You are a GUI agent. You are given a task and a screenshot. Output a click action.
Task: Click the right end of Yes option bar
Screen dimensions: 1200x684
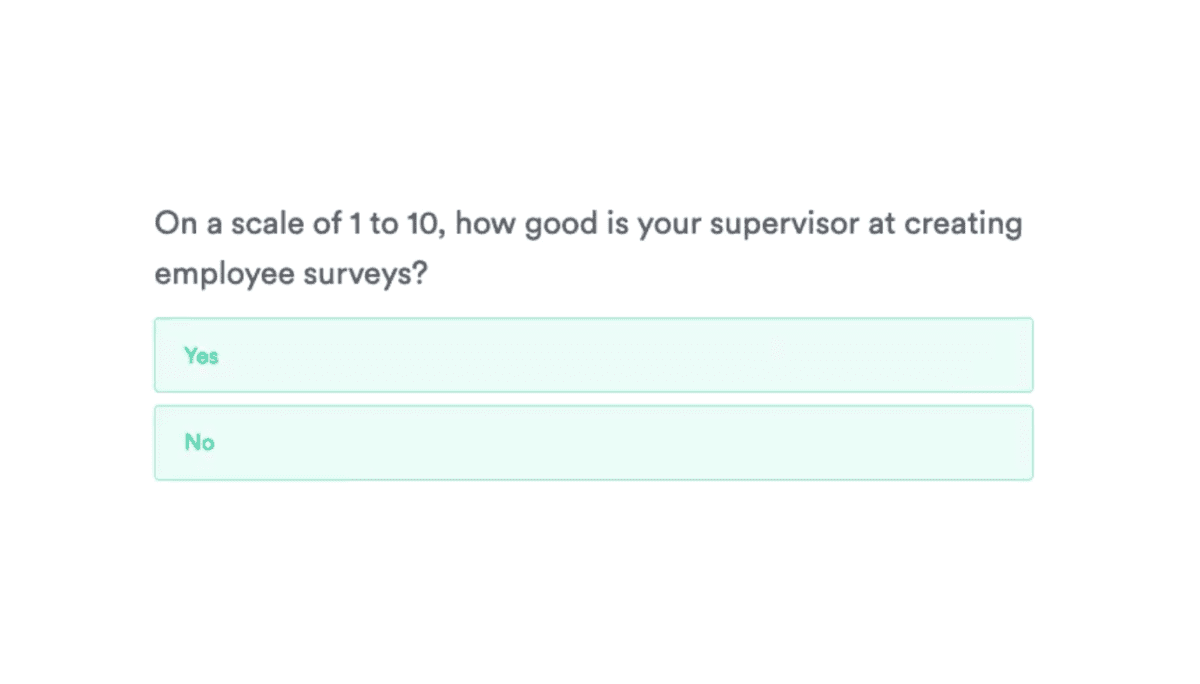(1010, 355)
